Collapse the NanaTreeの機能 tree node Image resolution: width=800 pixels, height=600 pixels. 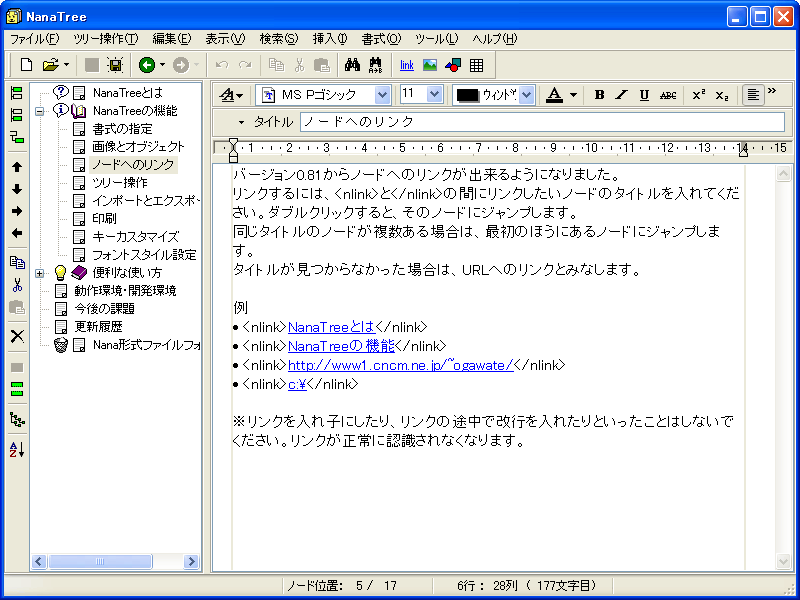point(39,111)
